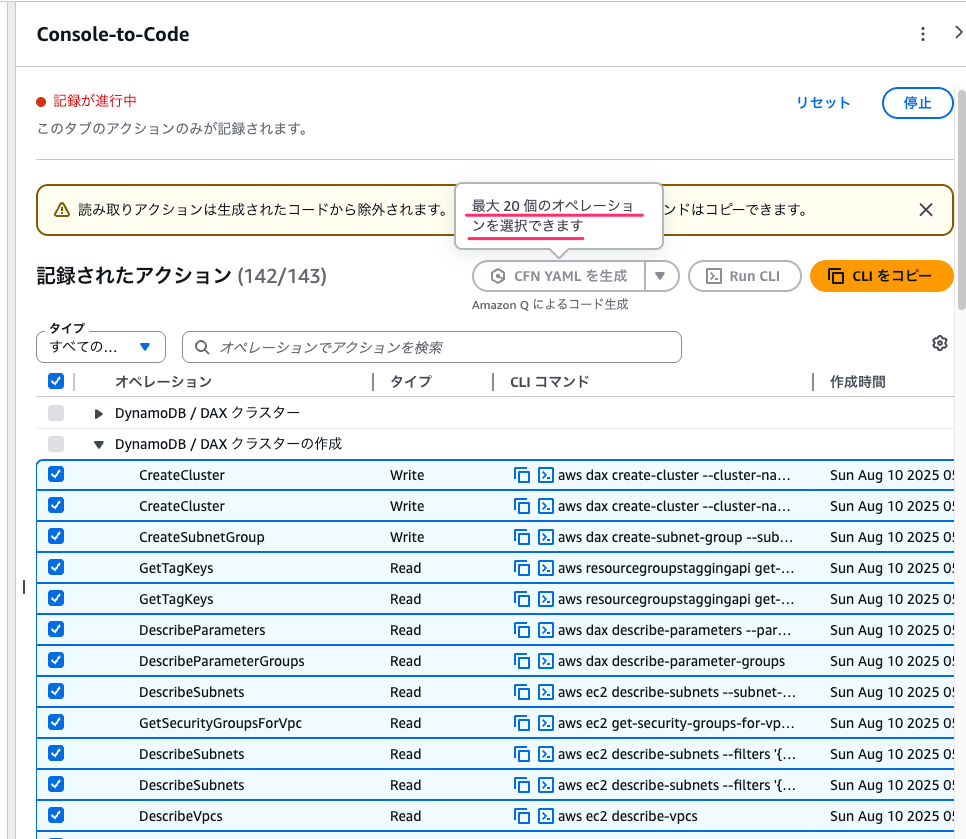Viewport: 966px width, 839px height.
Task: Toggle the select-all header checkbox
Action: (x=56, y=381)
